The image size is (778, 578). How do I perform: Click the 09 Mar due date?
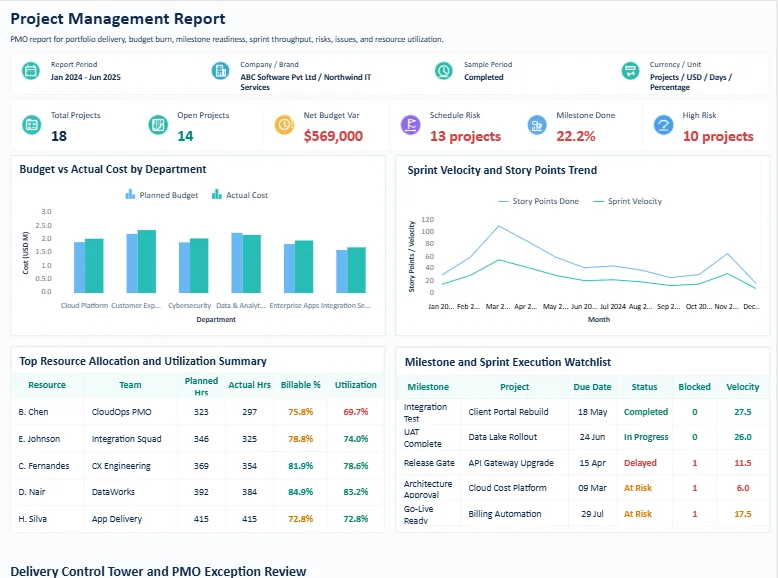click(592, 488)
